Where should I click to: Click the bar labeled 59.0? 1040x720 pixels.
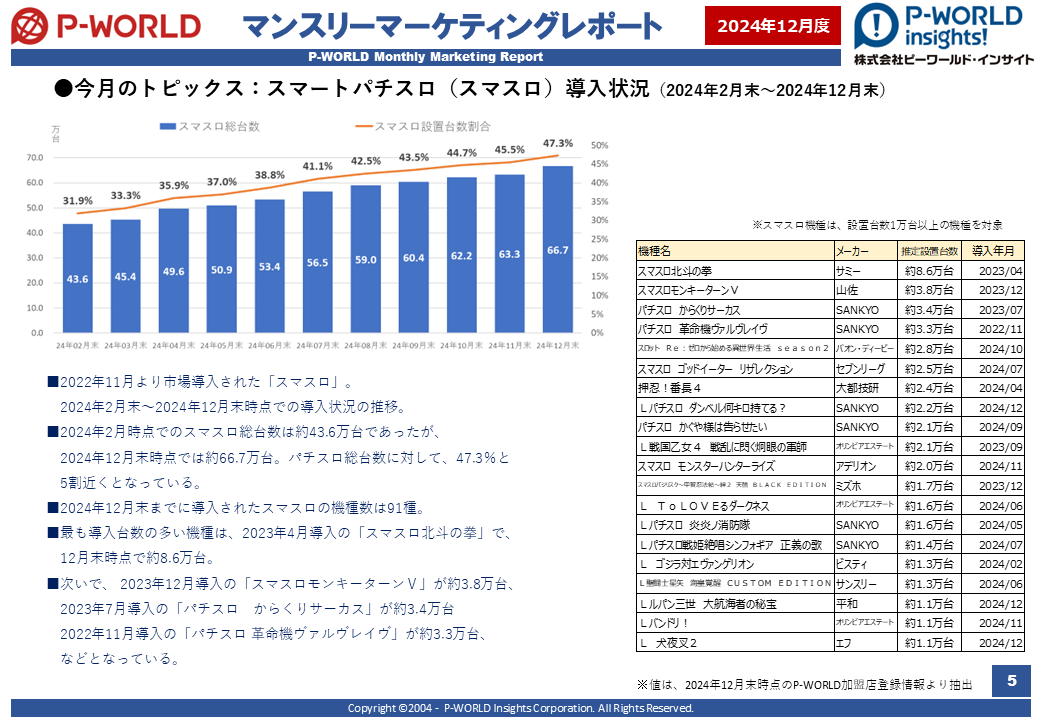pos(365,259)
